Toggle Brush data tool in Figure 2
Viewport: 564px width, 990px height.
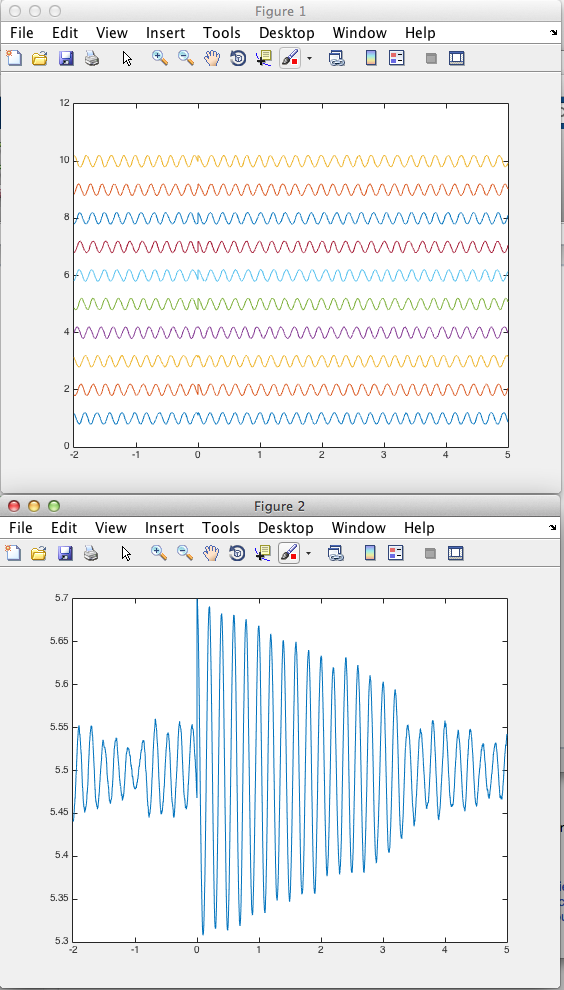tap(289, 554)
